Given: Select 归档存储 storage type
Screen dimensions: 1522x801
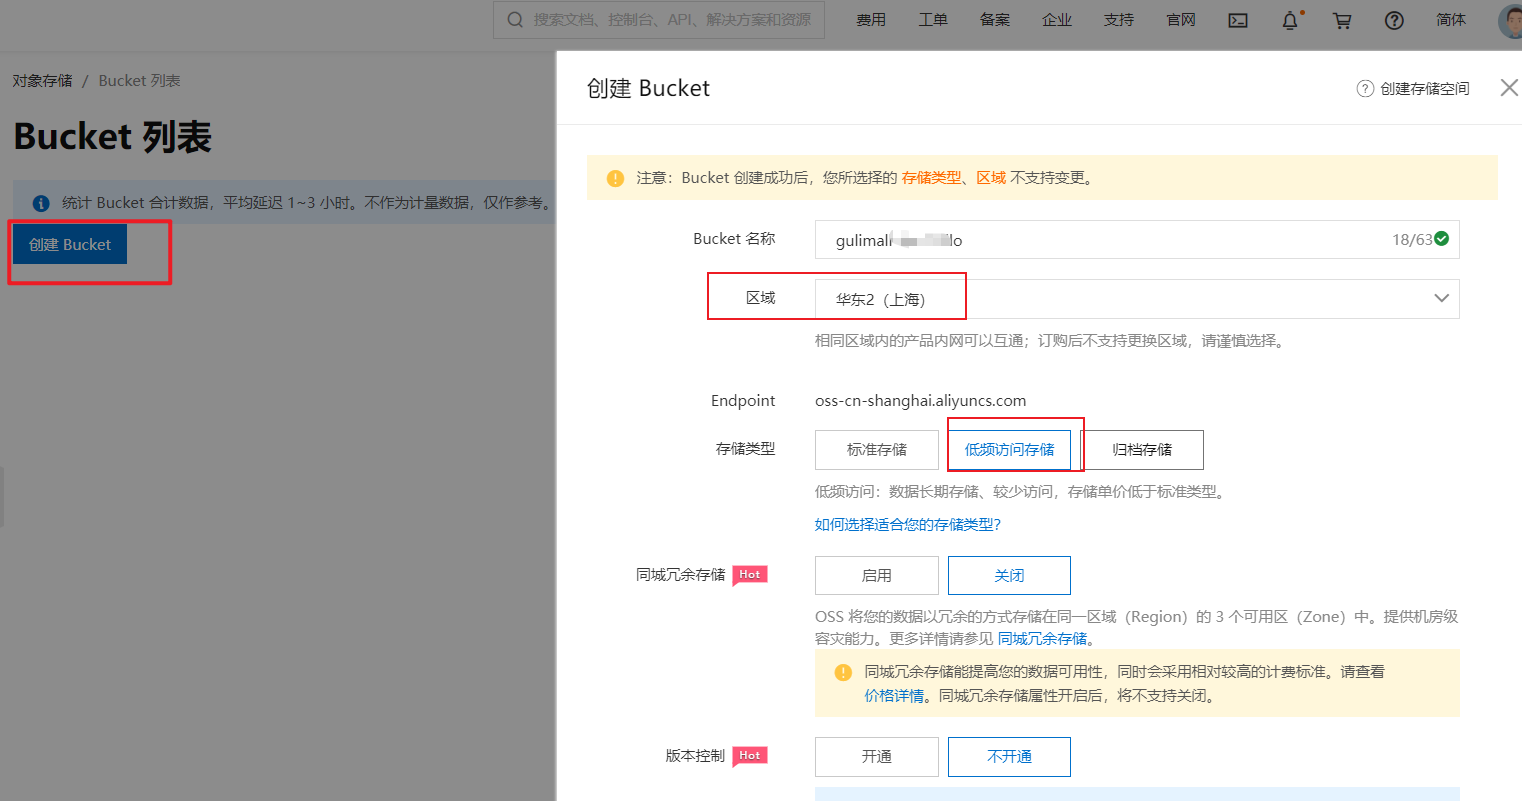Looking at the screenshot, I should (1142, 450).
